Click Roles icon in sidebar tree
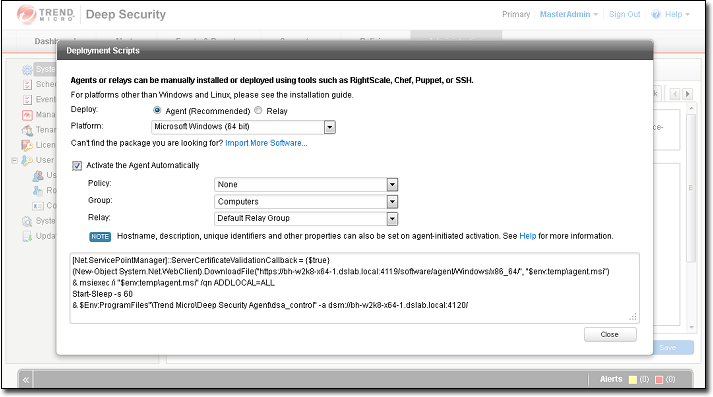Image resolution: width=713 pixels, height=397 pixels. [x=38, y=191]
